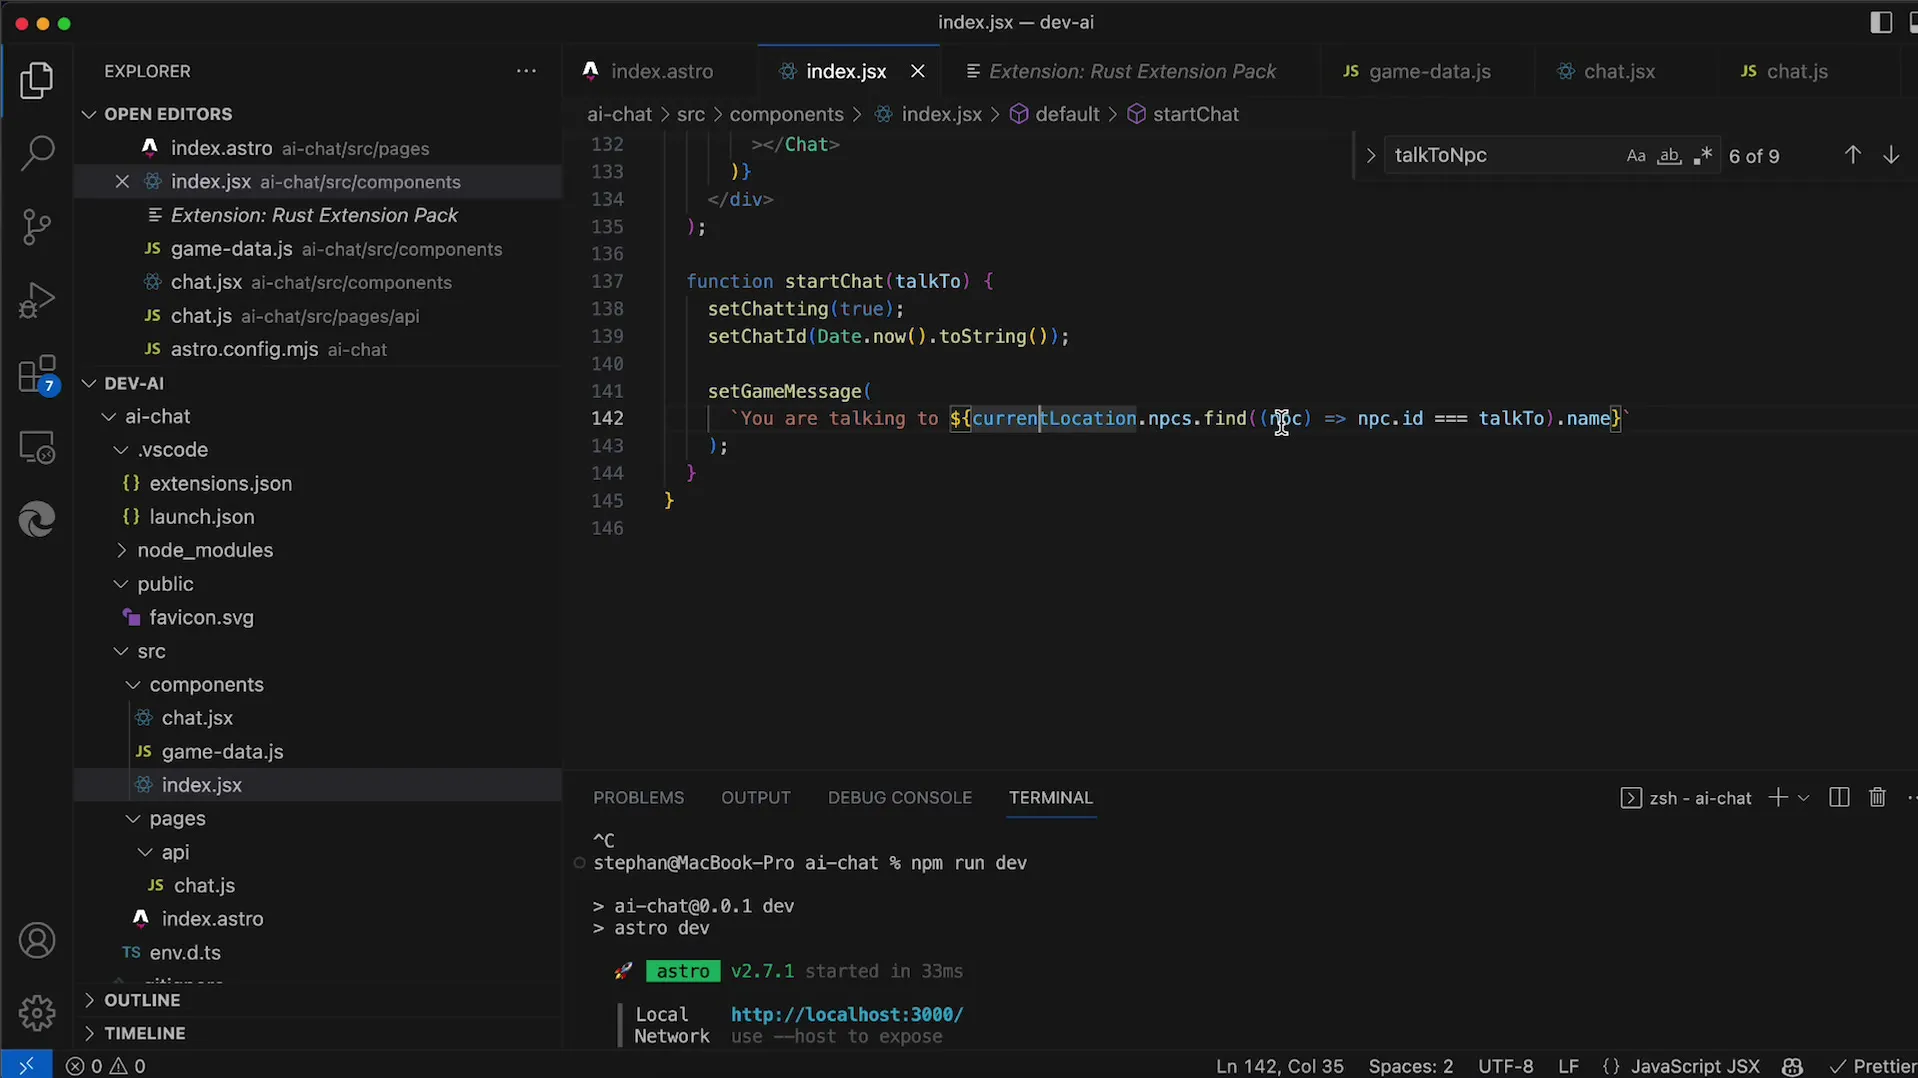Open the Remote Explorer view
This screenshot has height=1078, width=1918.
pyautogui.click(x=37, y=447)
